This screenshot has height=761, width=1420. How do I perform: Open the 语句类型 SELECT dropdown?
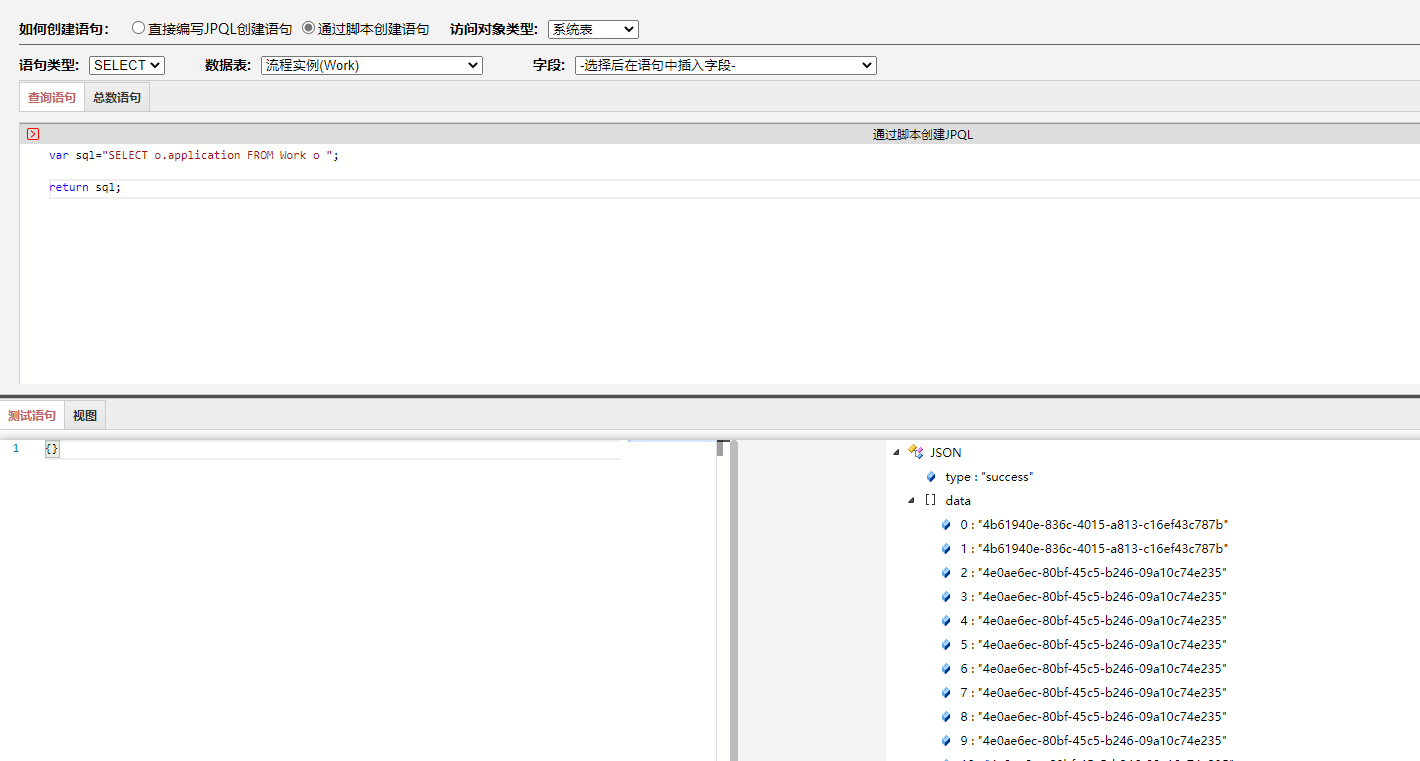127,65
